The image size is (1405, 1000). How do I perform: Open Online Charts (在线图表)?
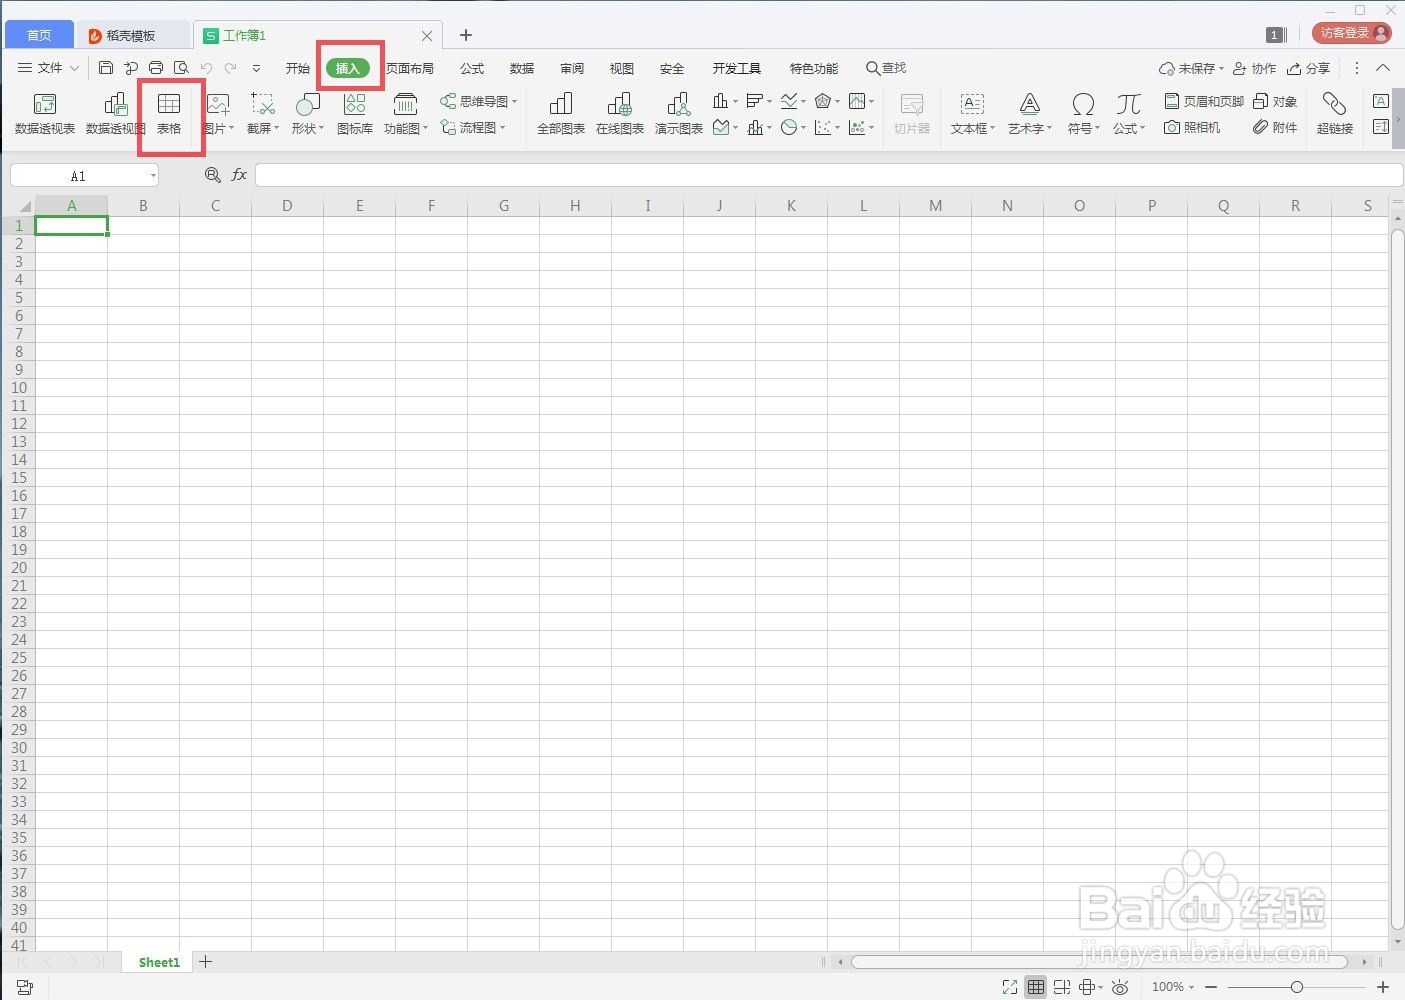(620, 113)
